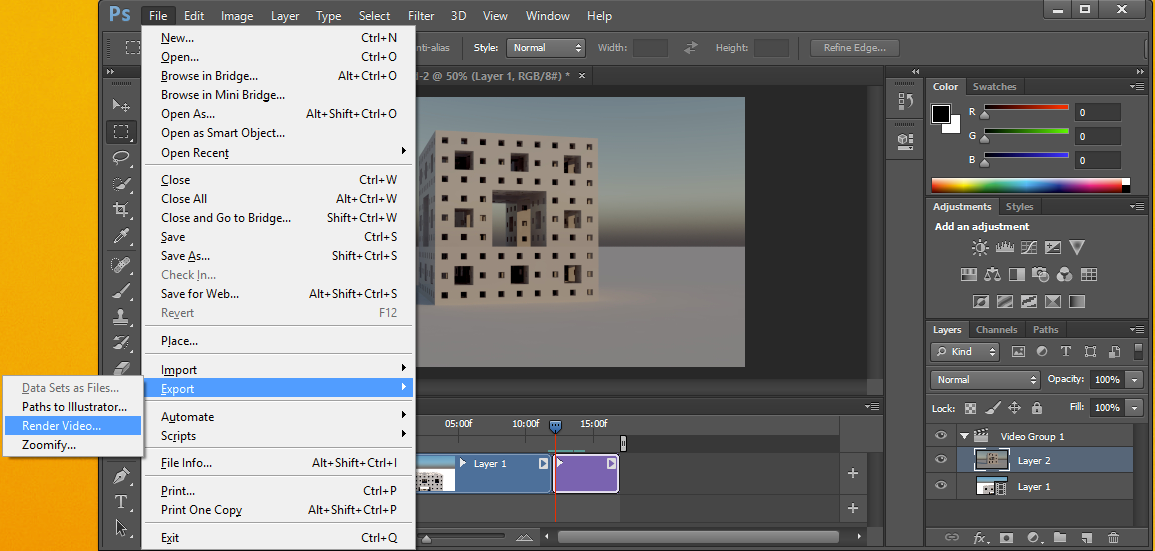Create a new layer with page icon
Screen dimensions: 1155x551
(x=1086, y=538)
